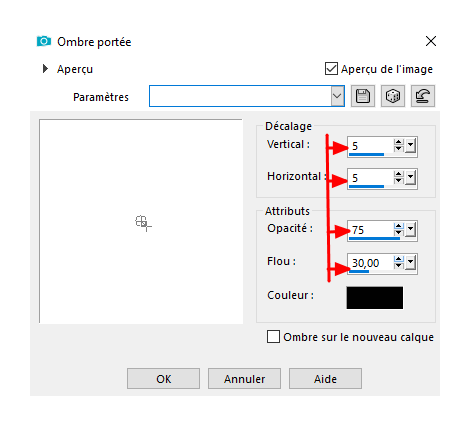Image resolution: width=470 pixels, height=426 pixels.
Task: Increase Opacité value with up arrow
Action: pos(398,226)
